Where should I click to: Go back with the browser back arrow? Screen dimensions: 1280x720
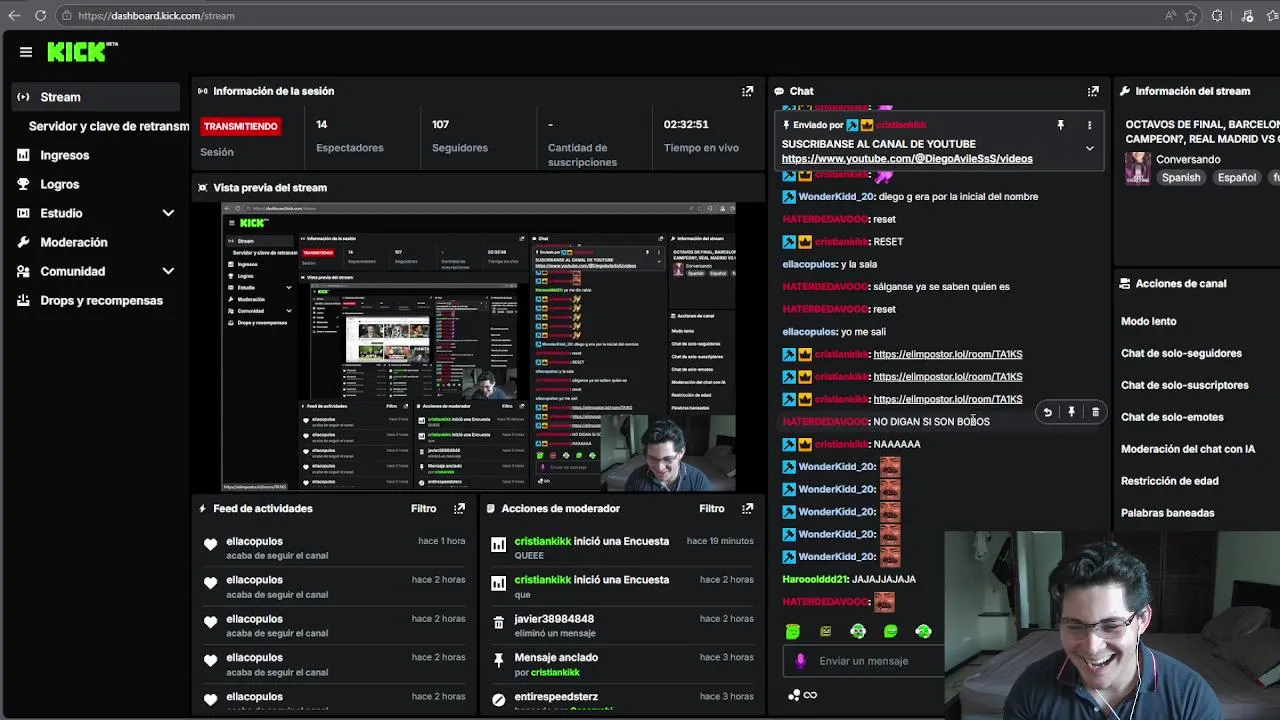coord(14,15)
